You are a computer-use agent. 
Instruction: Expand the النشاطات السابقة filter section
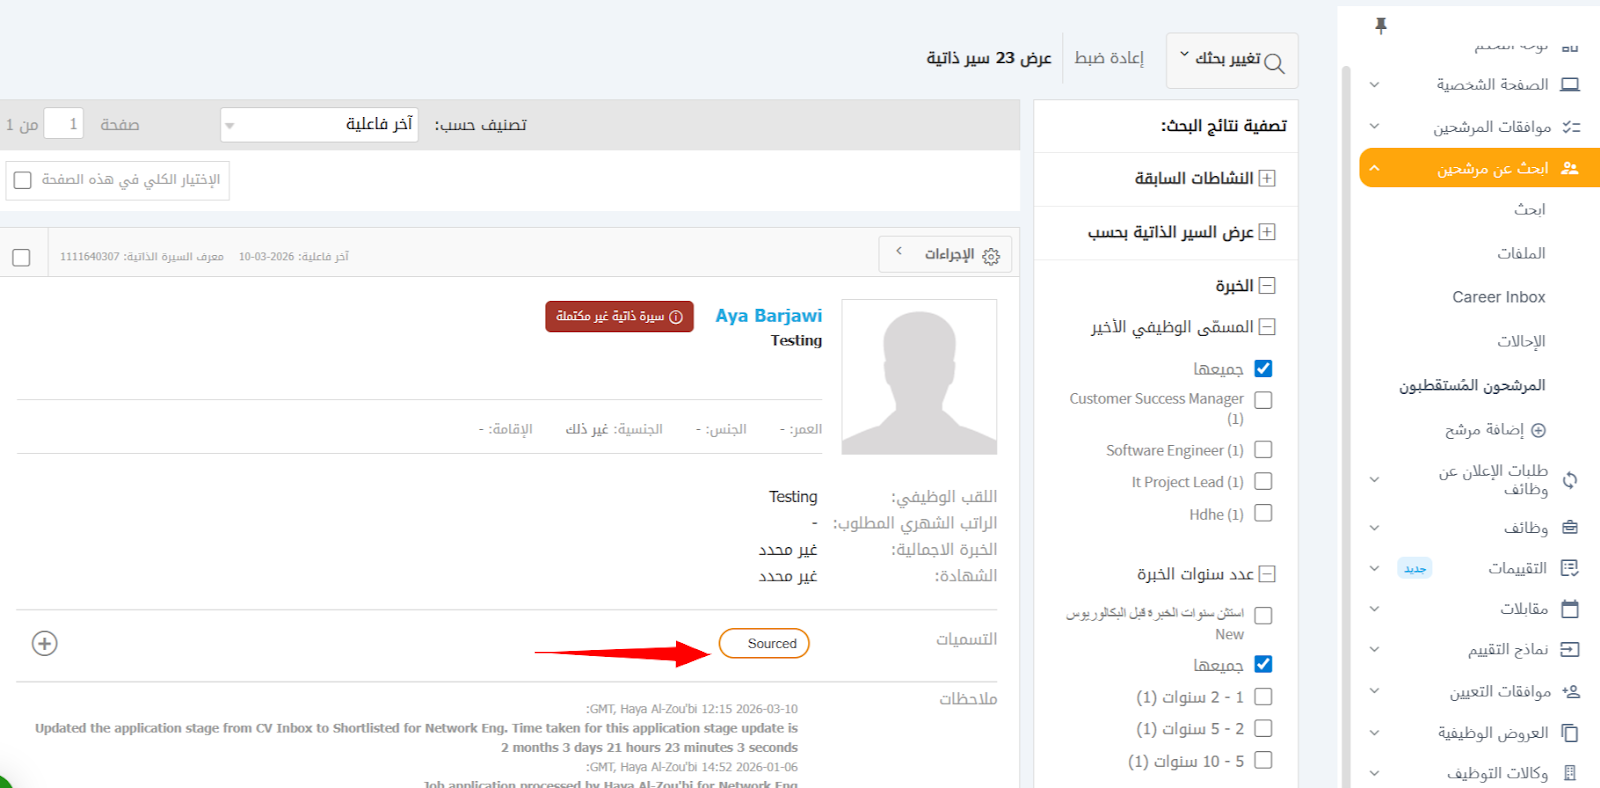pyautogui.click(x=1267, y=178)
